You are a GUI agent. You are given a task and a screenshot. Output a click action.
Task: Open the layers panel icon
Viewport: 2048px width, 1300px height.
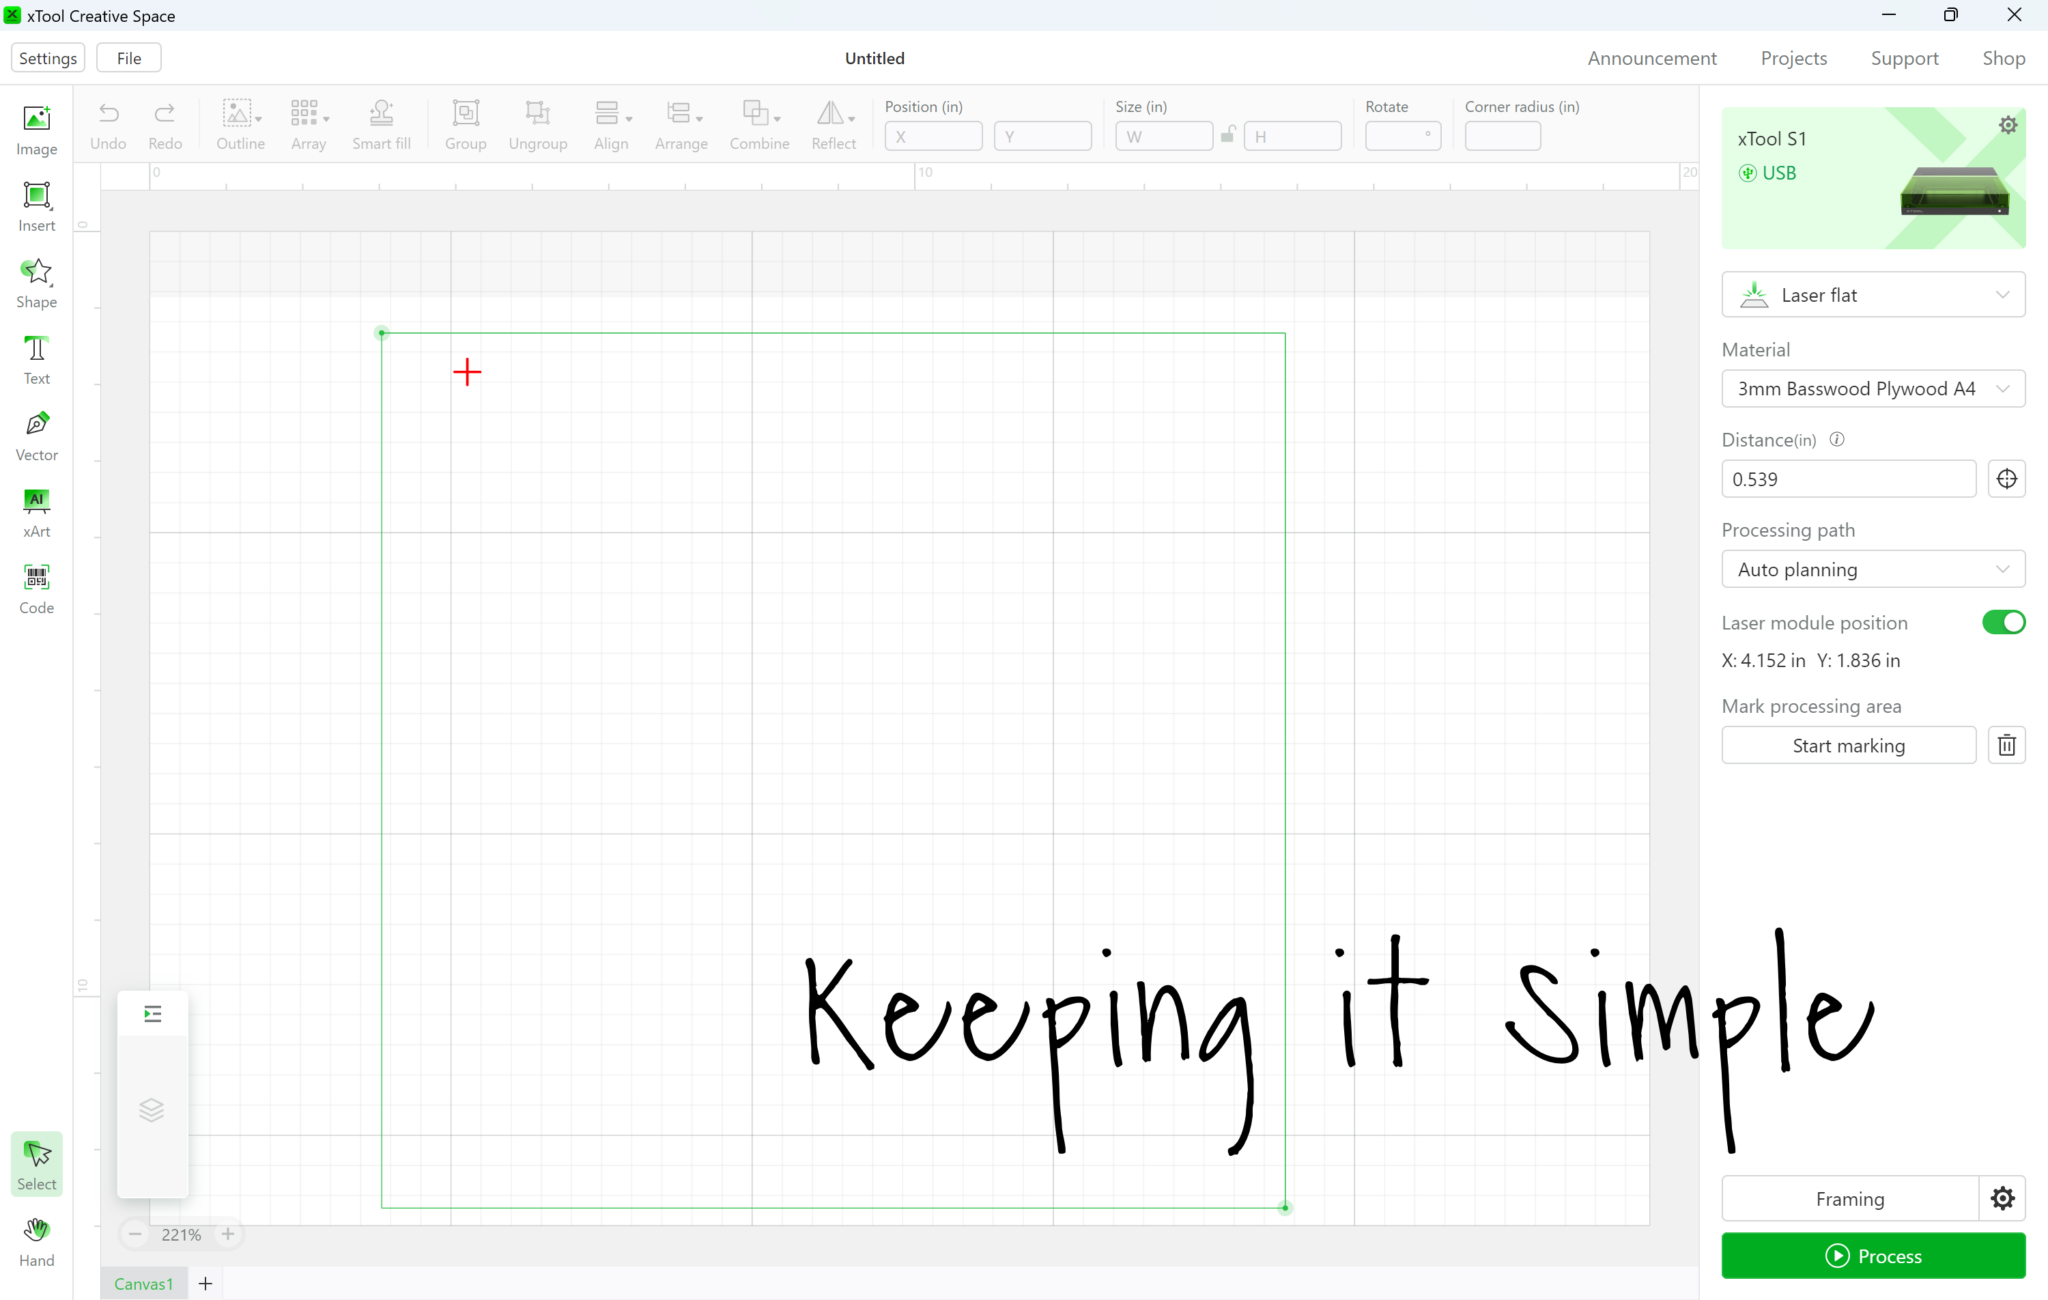[152, 1110]
